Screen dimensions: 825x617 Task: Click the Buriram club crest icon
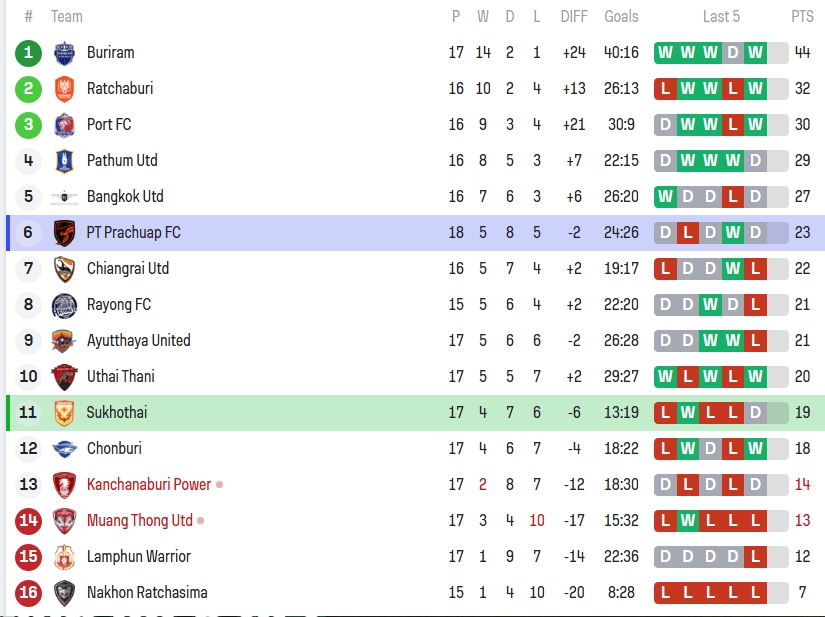pyautogui.click(x=64, y=53)
